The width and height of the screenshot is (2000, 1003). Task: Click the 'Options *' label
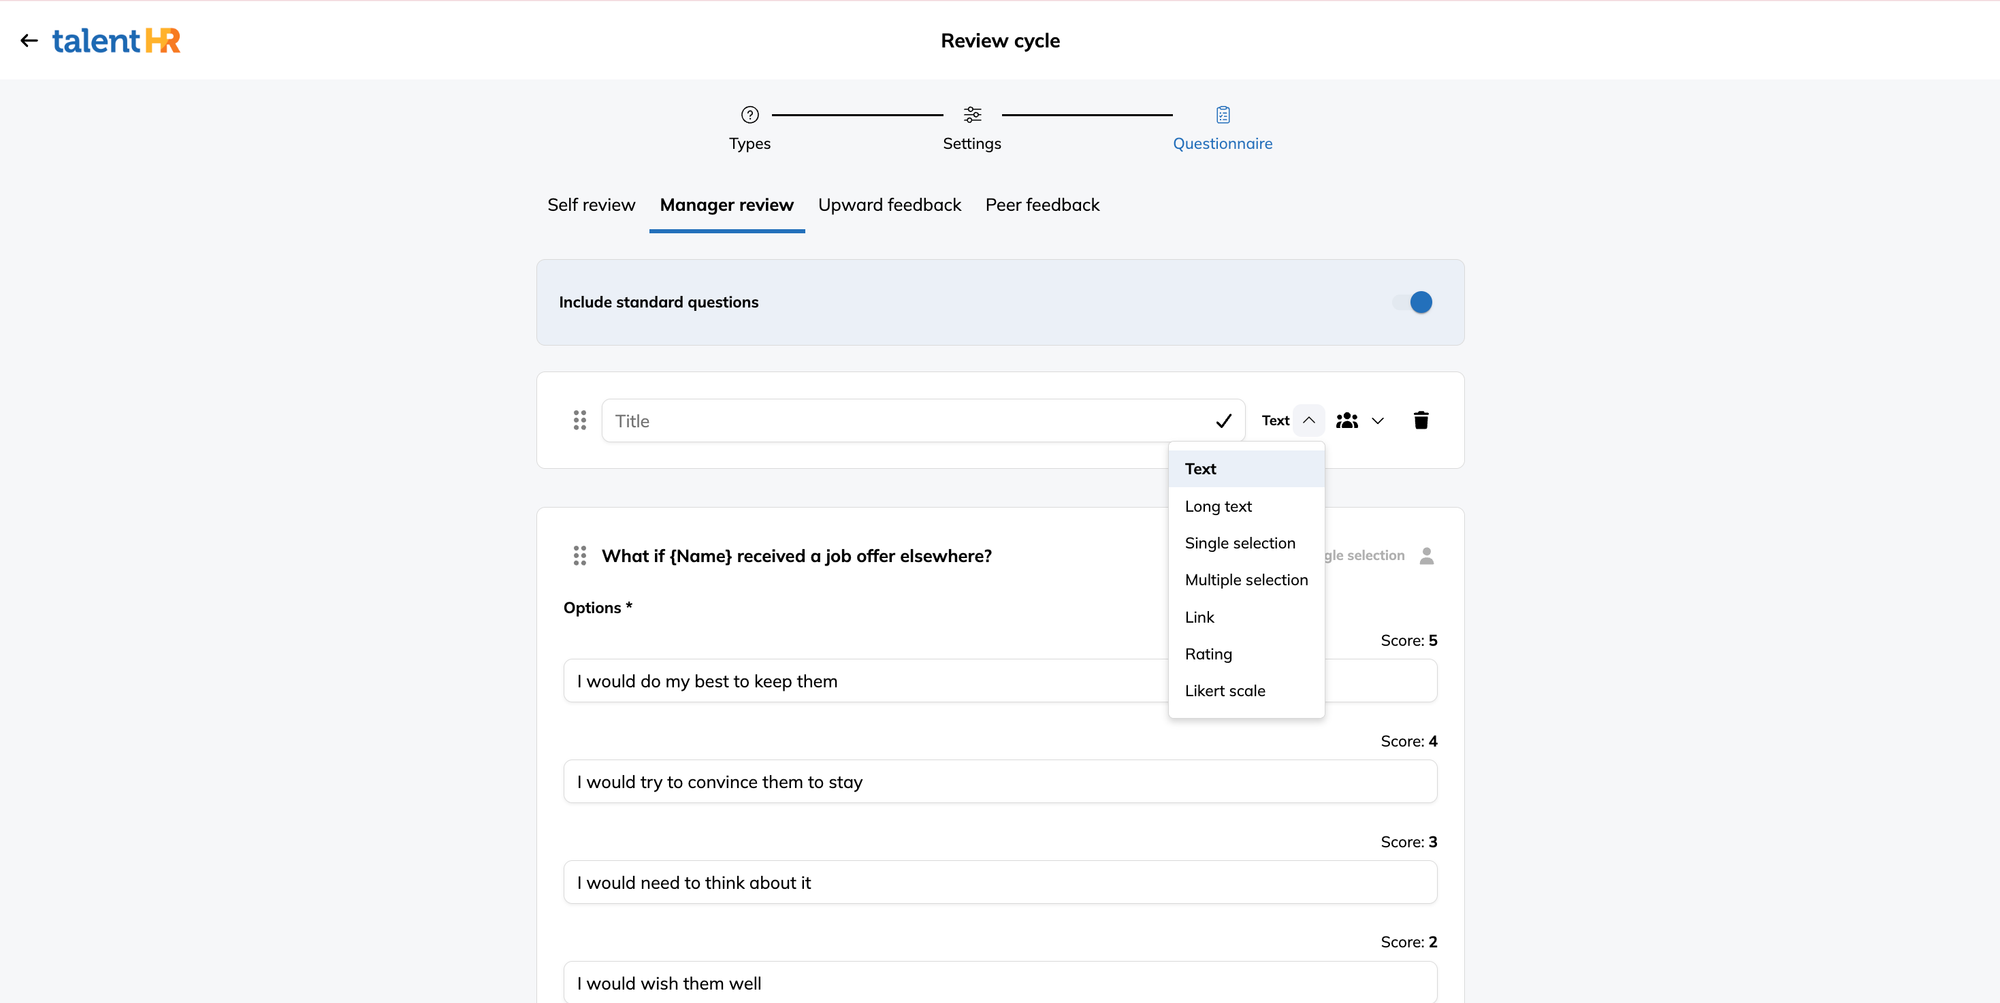point(598,608)
